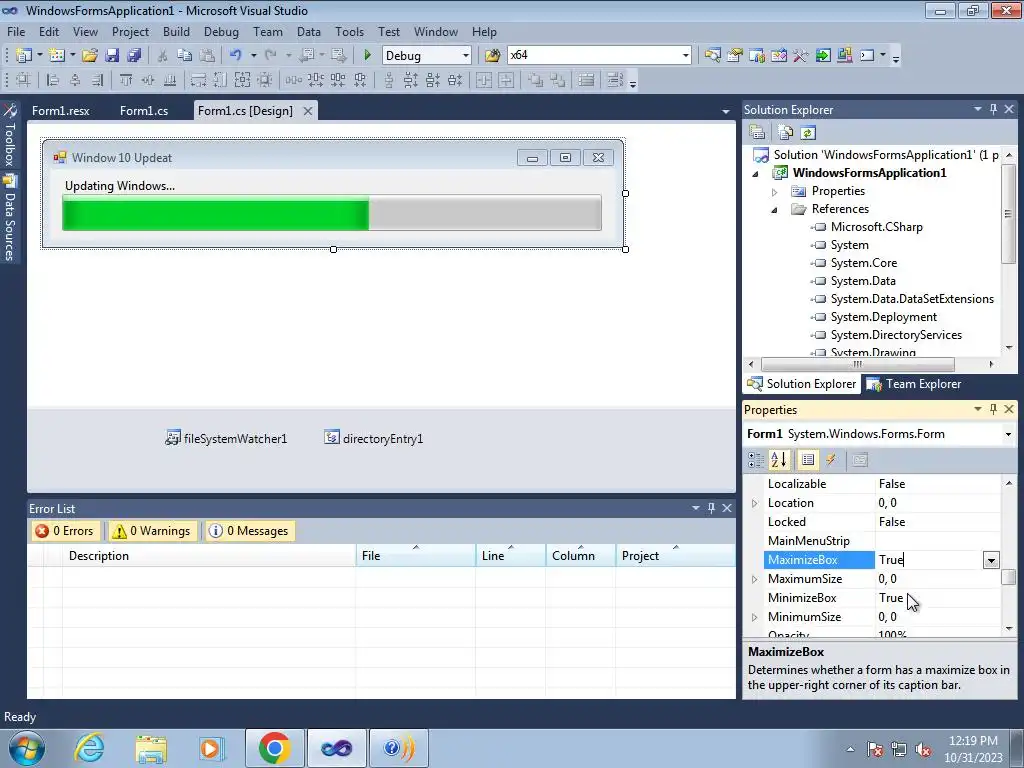Expand the MaximumSize property
The width and height of the screenshot is (1024, 768).
point(755,579)
